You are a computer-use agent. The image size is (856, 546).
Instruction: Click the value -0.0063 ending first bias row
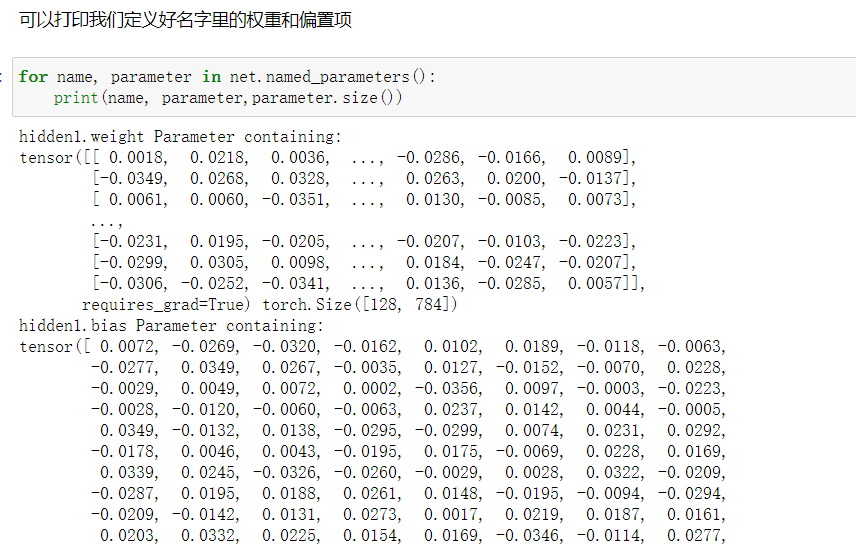point(690,346)
